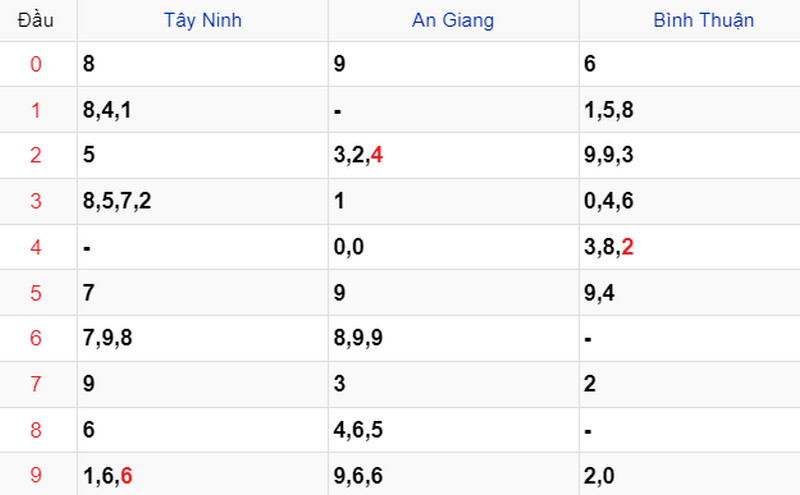Screen dimensions: 800x495
Task: Click An Giang cell showing 0,0
Action: pos(349,247)
